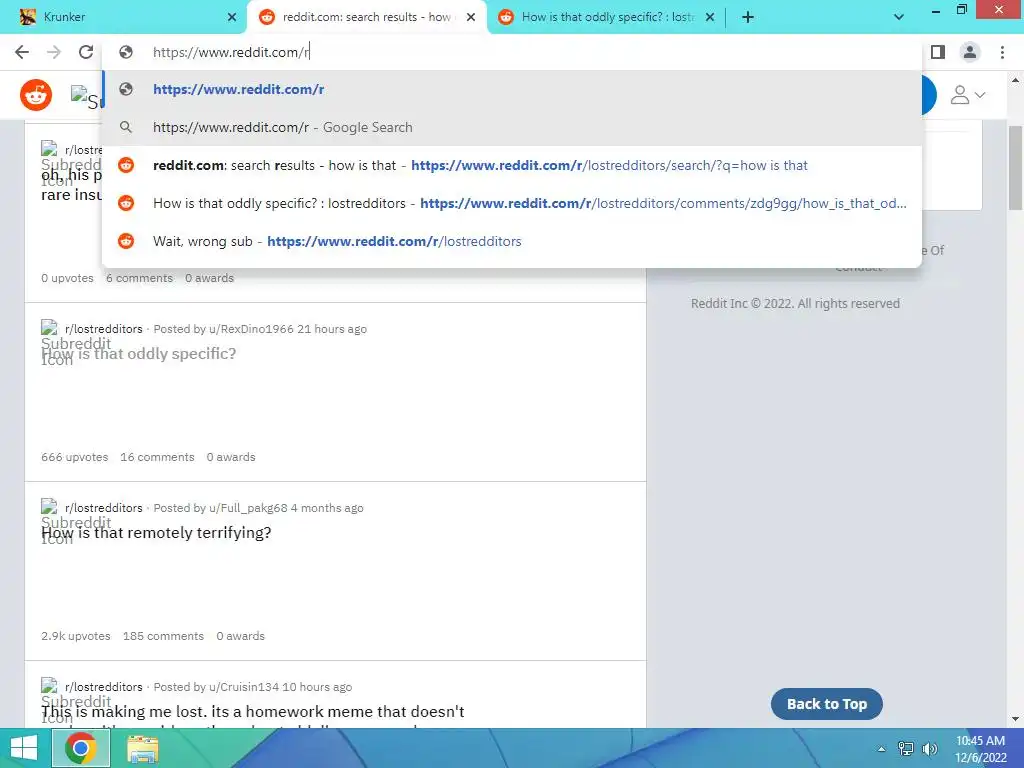The width and height of the screenshot is (1024, 768).
Task: Click the '2.9k upvotes' text
Action: [76, 636]
